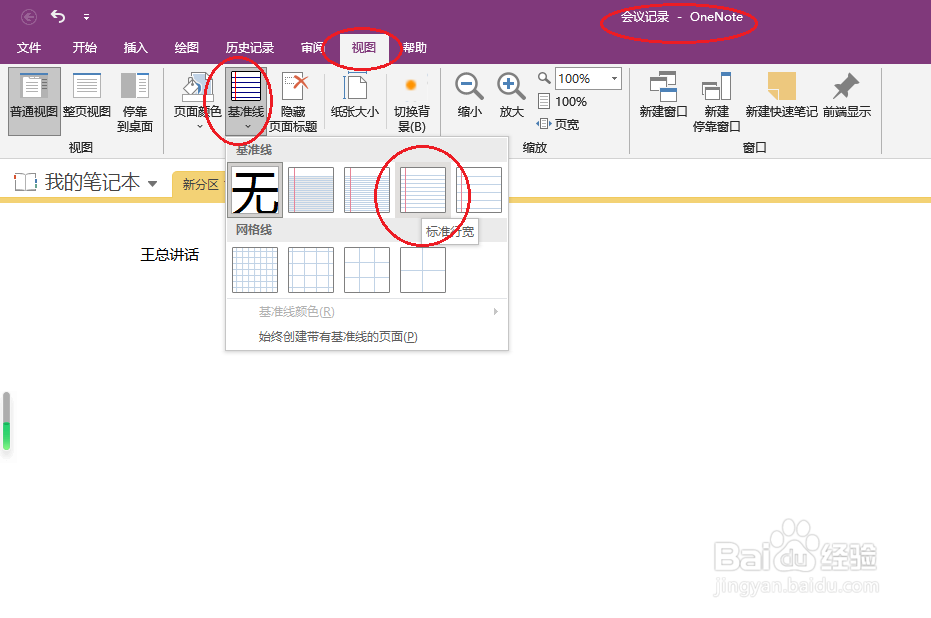
Task: Open 纸张大小 settings
Action: pos(355,96)
